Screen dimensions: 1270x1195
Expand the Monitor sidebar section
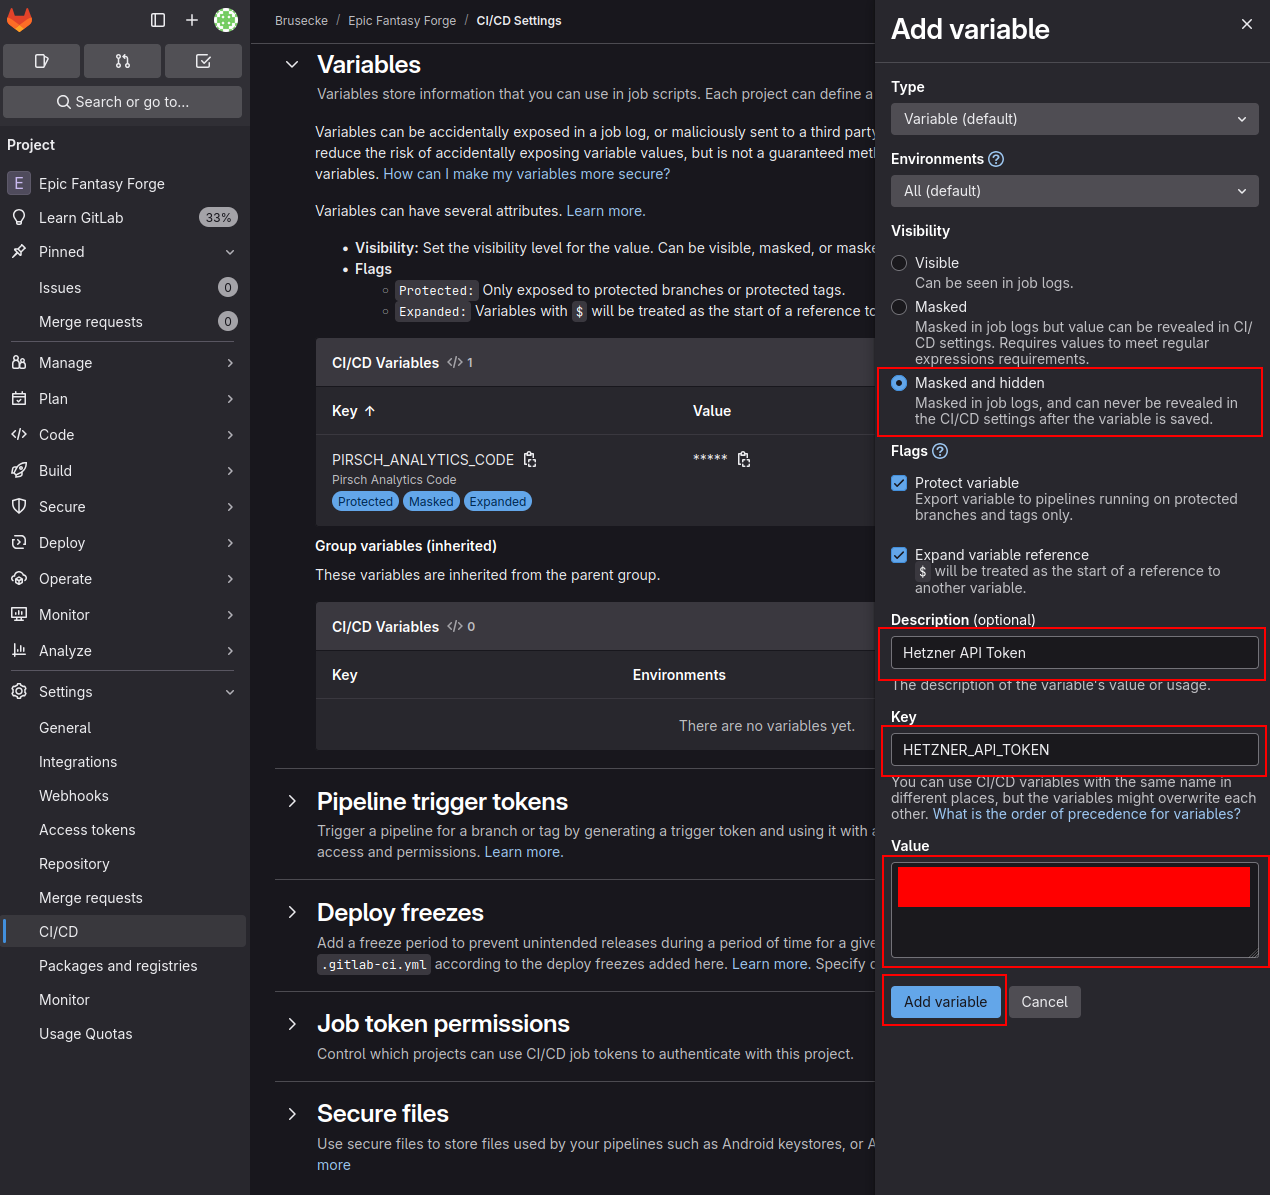[122, 615]
